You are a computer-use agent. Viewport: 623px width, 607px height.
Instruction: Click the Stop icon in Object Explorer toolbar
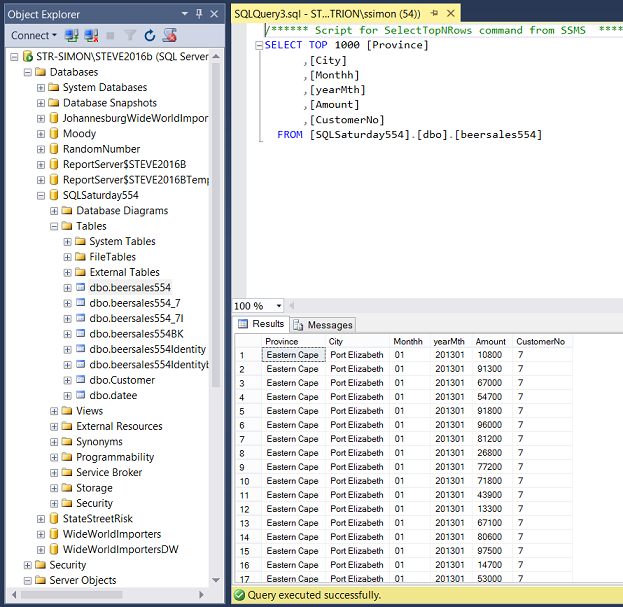[x=110, y=35]
